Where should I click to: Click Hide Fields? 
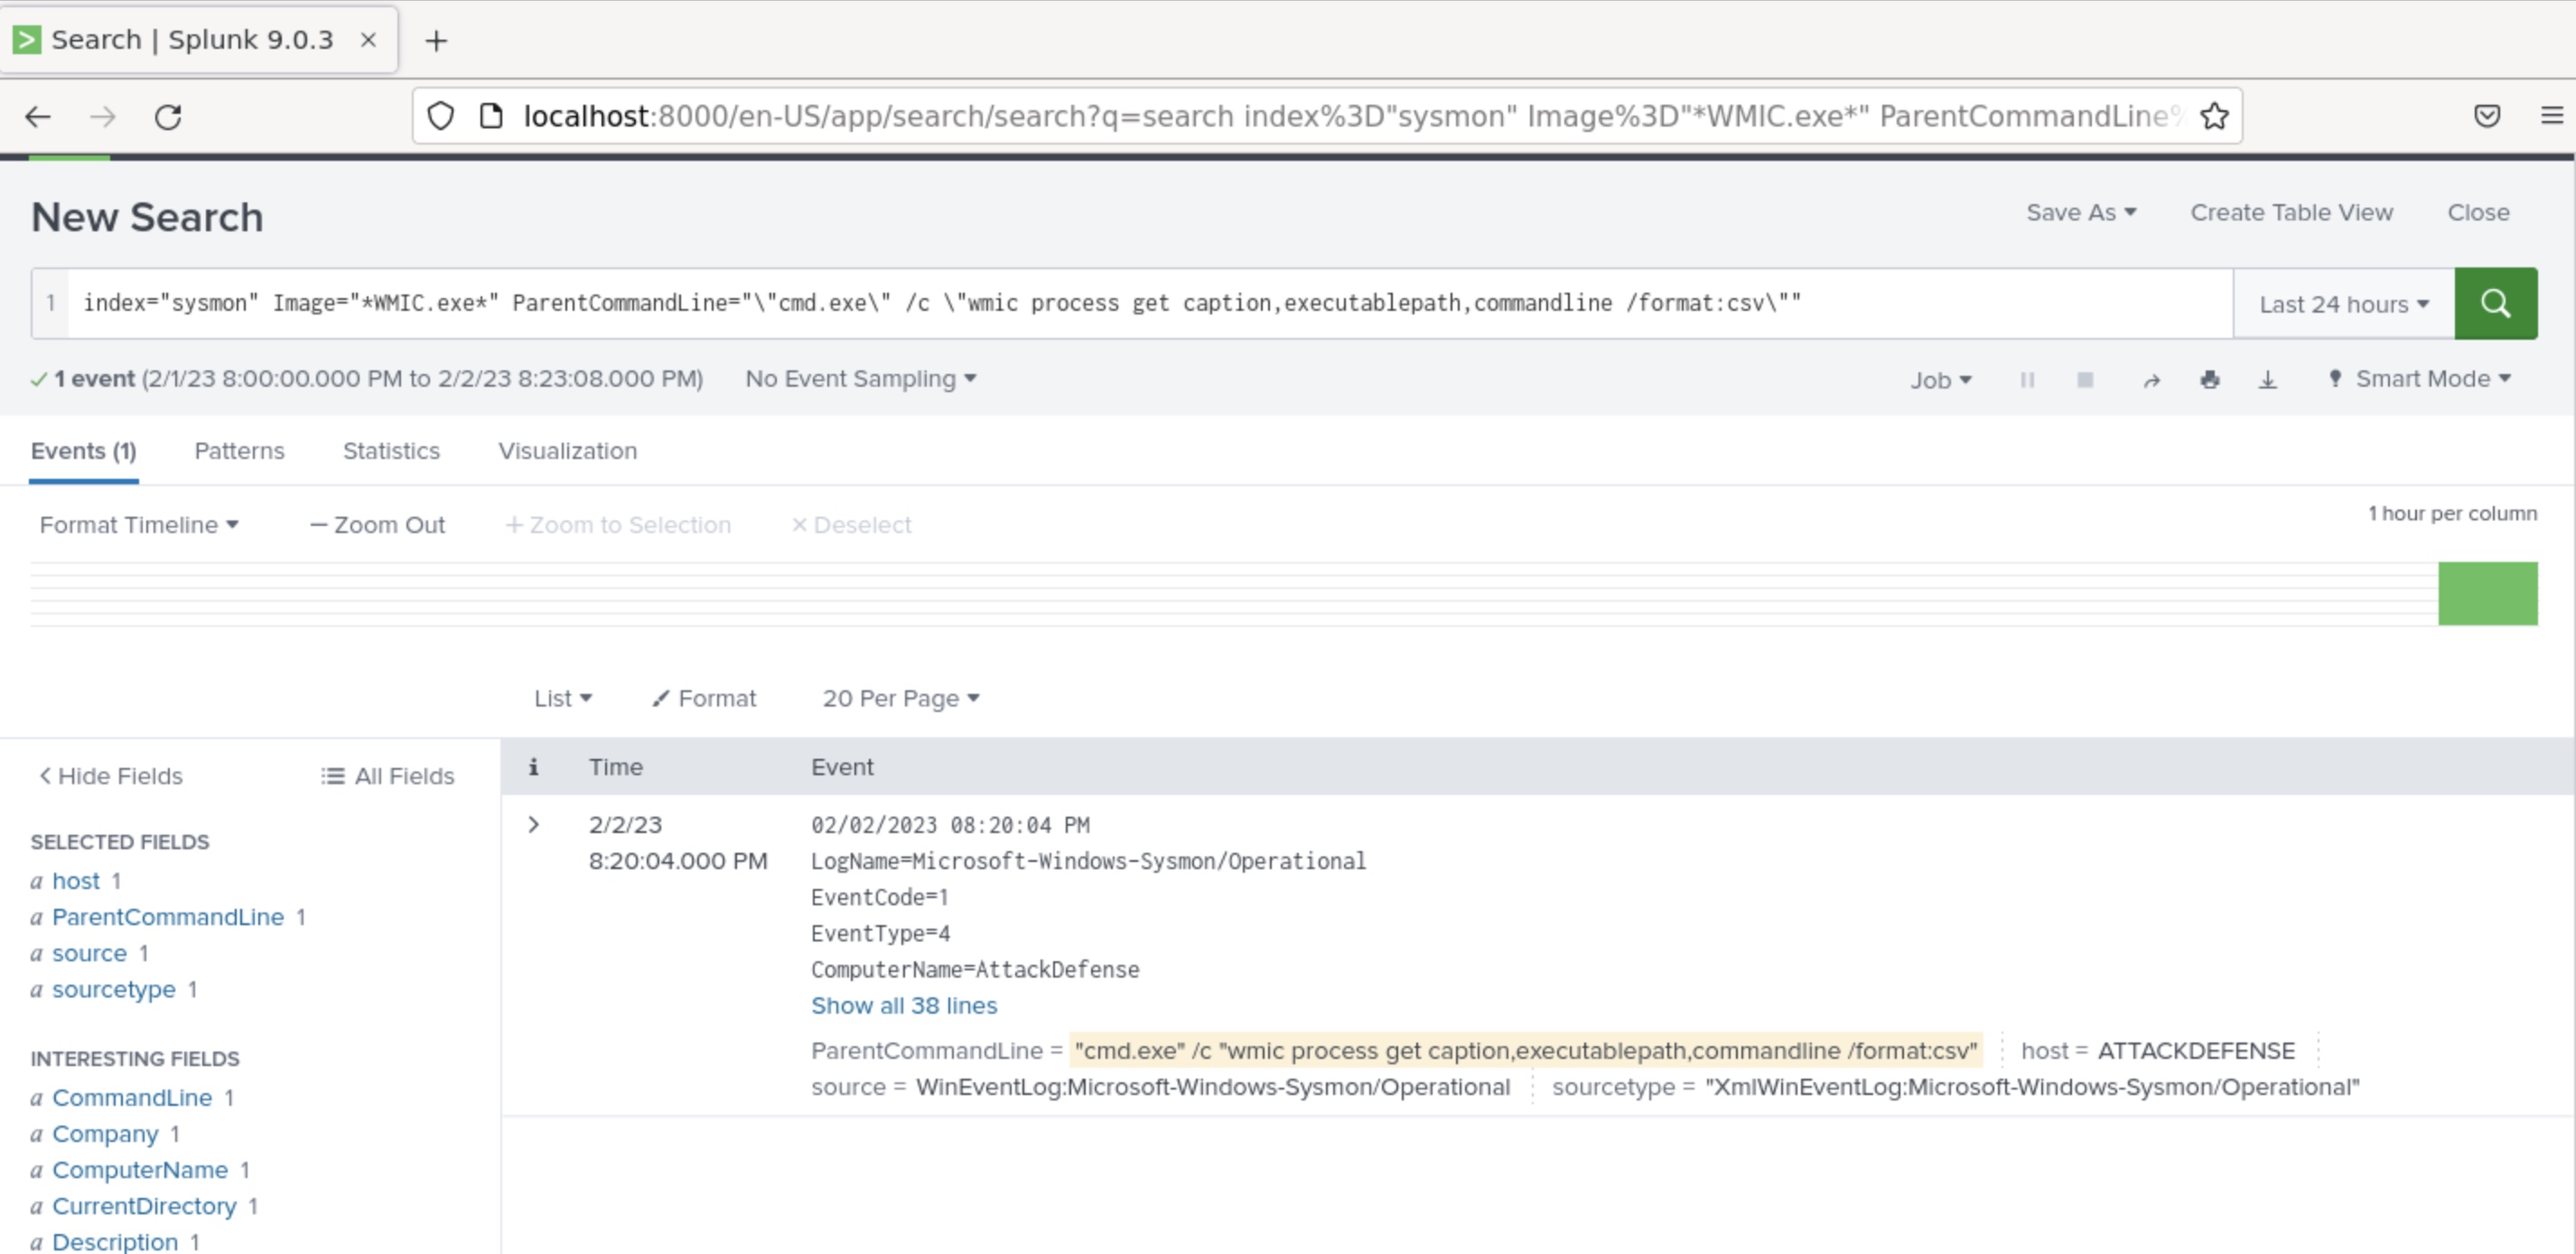[111, 776]
